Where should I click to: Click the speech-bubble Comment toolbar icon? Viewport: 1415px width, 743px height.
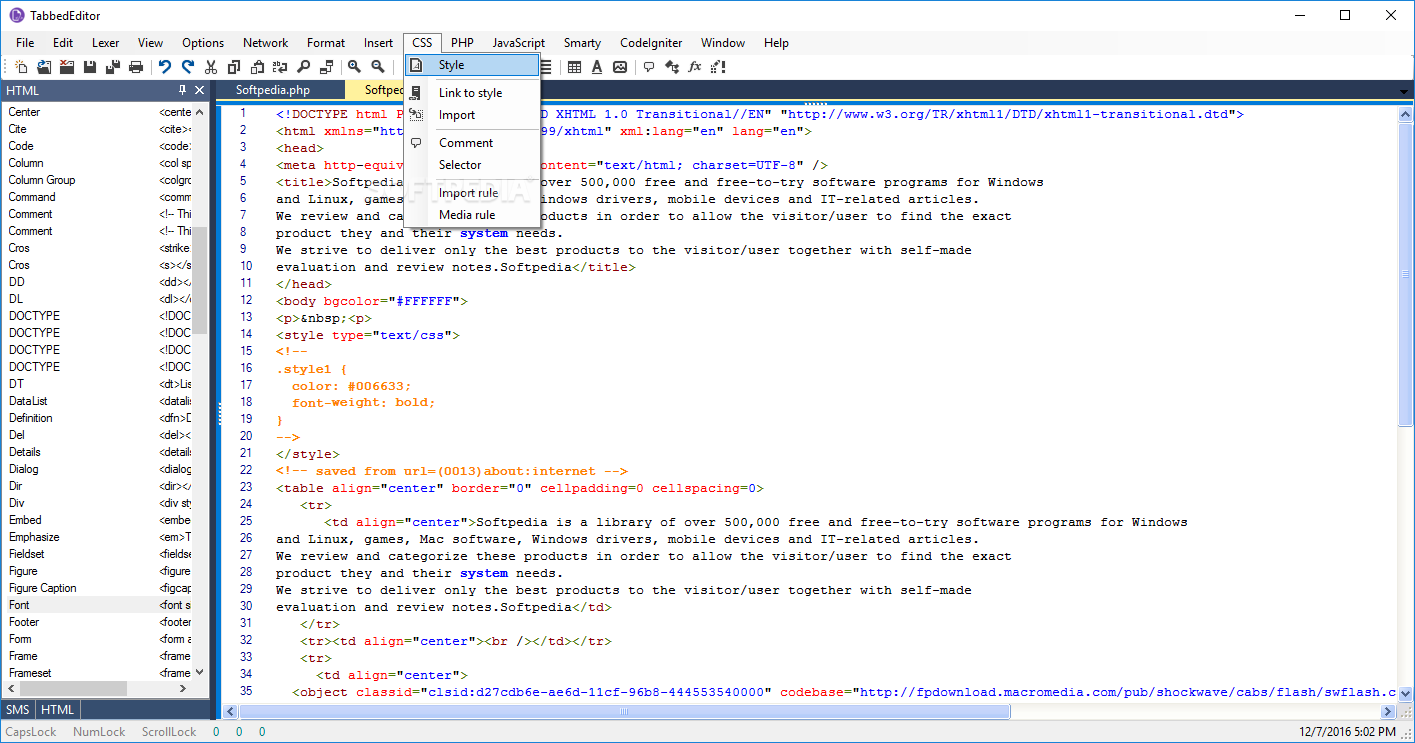click(649, 67)
